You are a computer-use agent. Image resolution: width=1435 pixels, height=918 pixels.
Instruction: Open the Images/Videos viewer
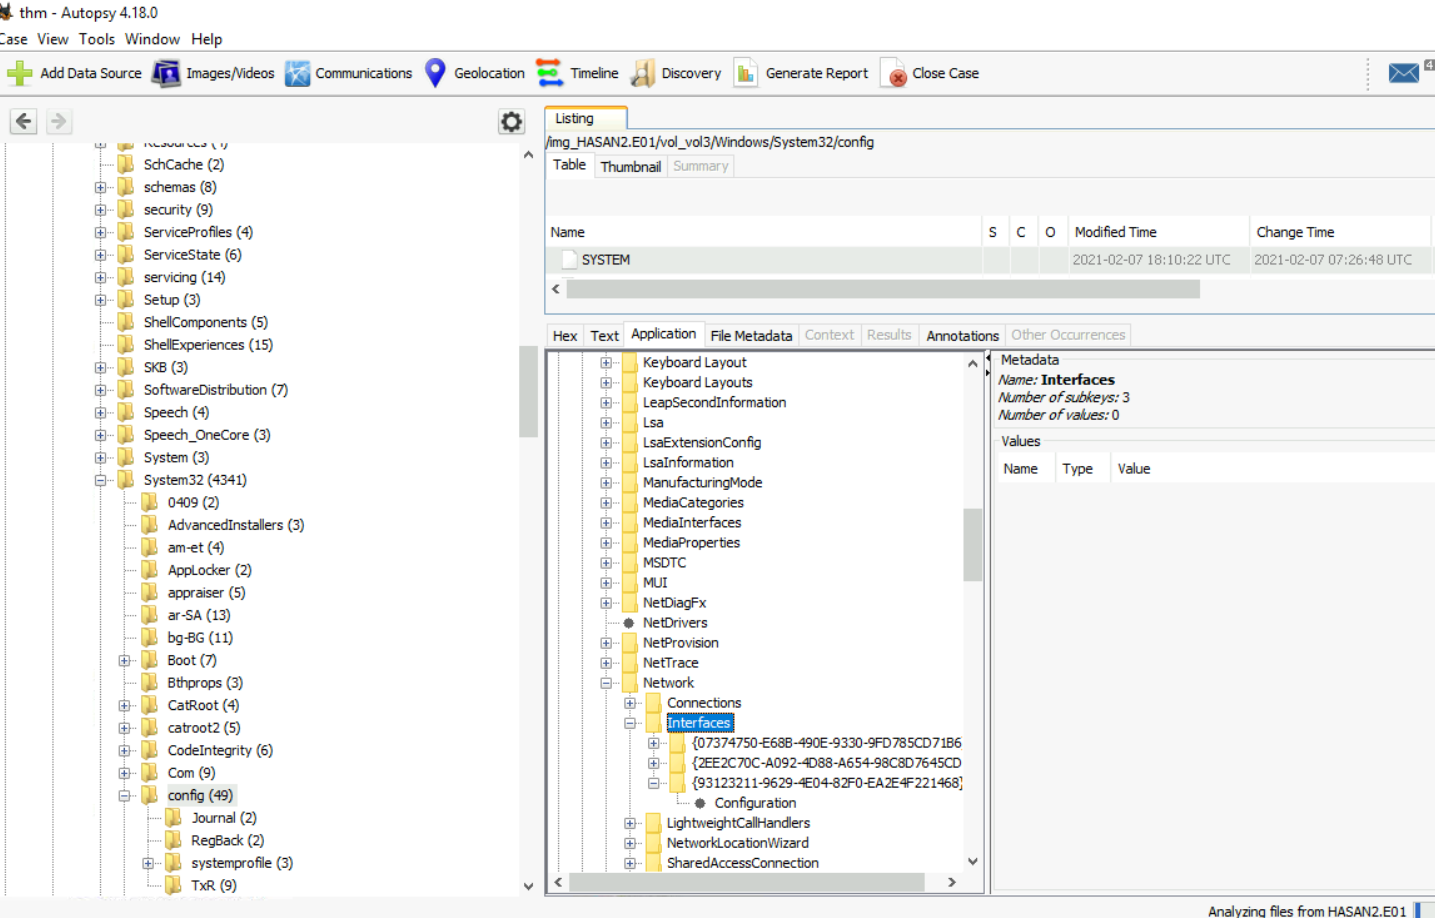pyautogui.click(x=166, y=73)
